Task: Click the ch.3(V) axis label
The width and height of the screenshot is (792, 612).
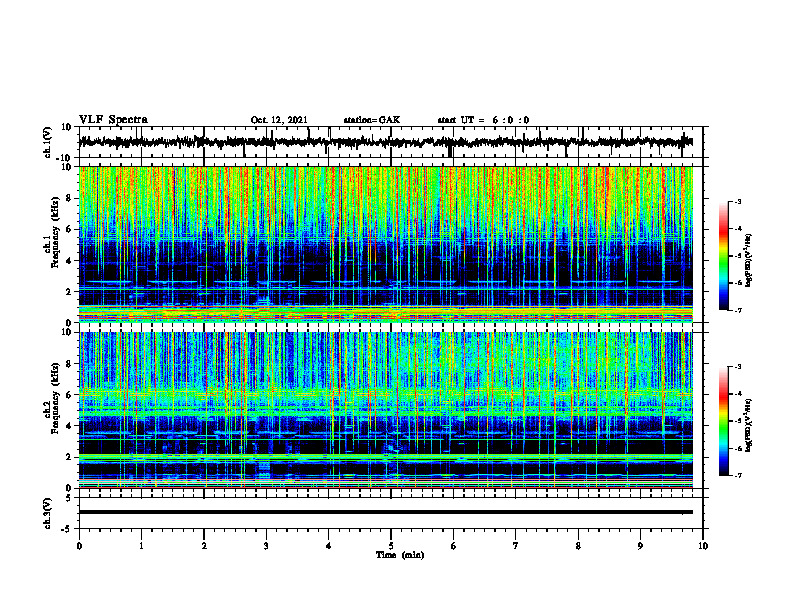Action: click(x=48, y=513)
